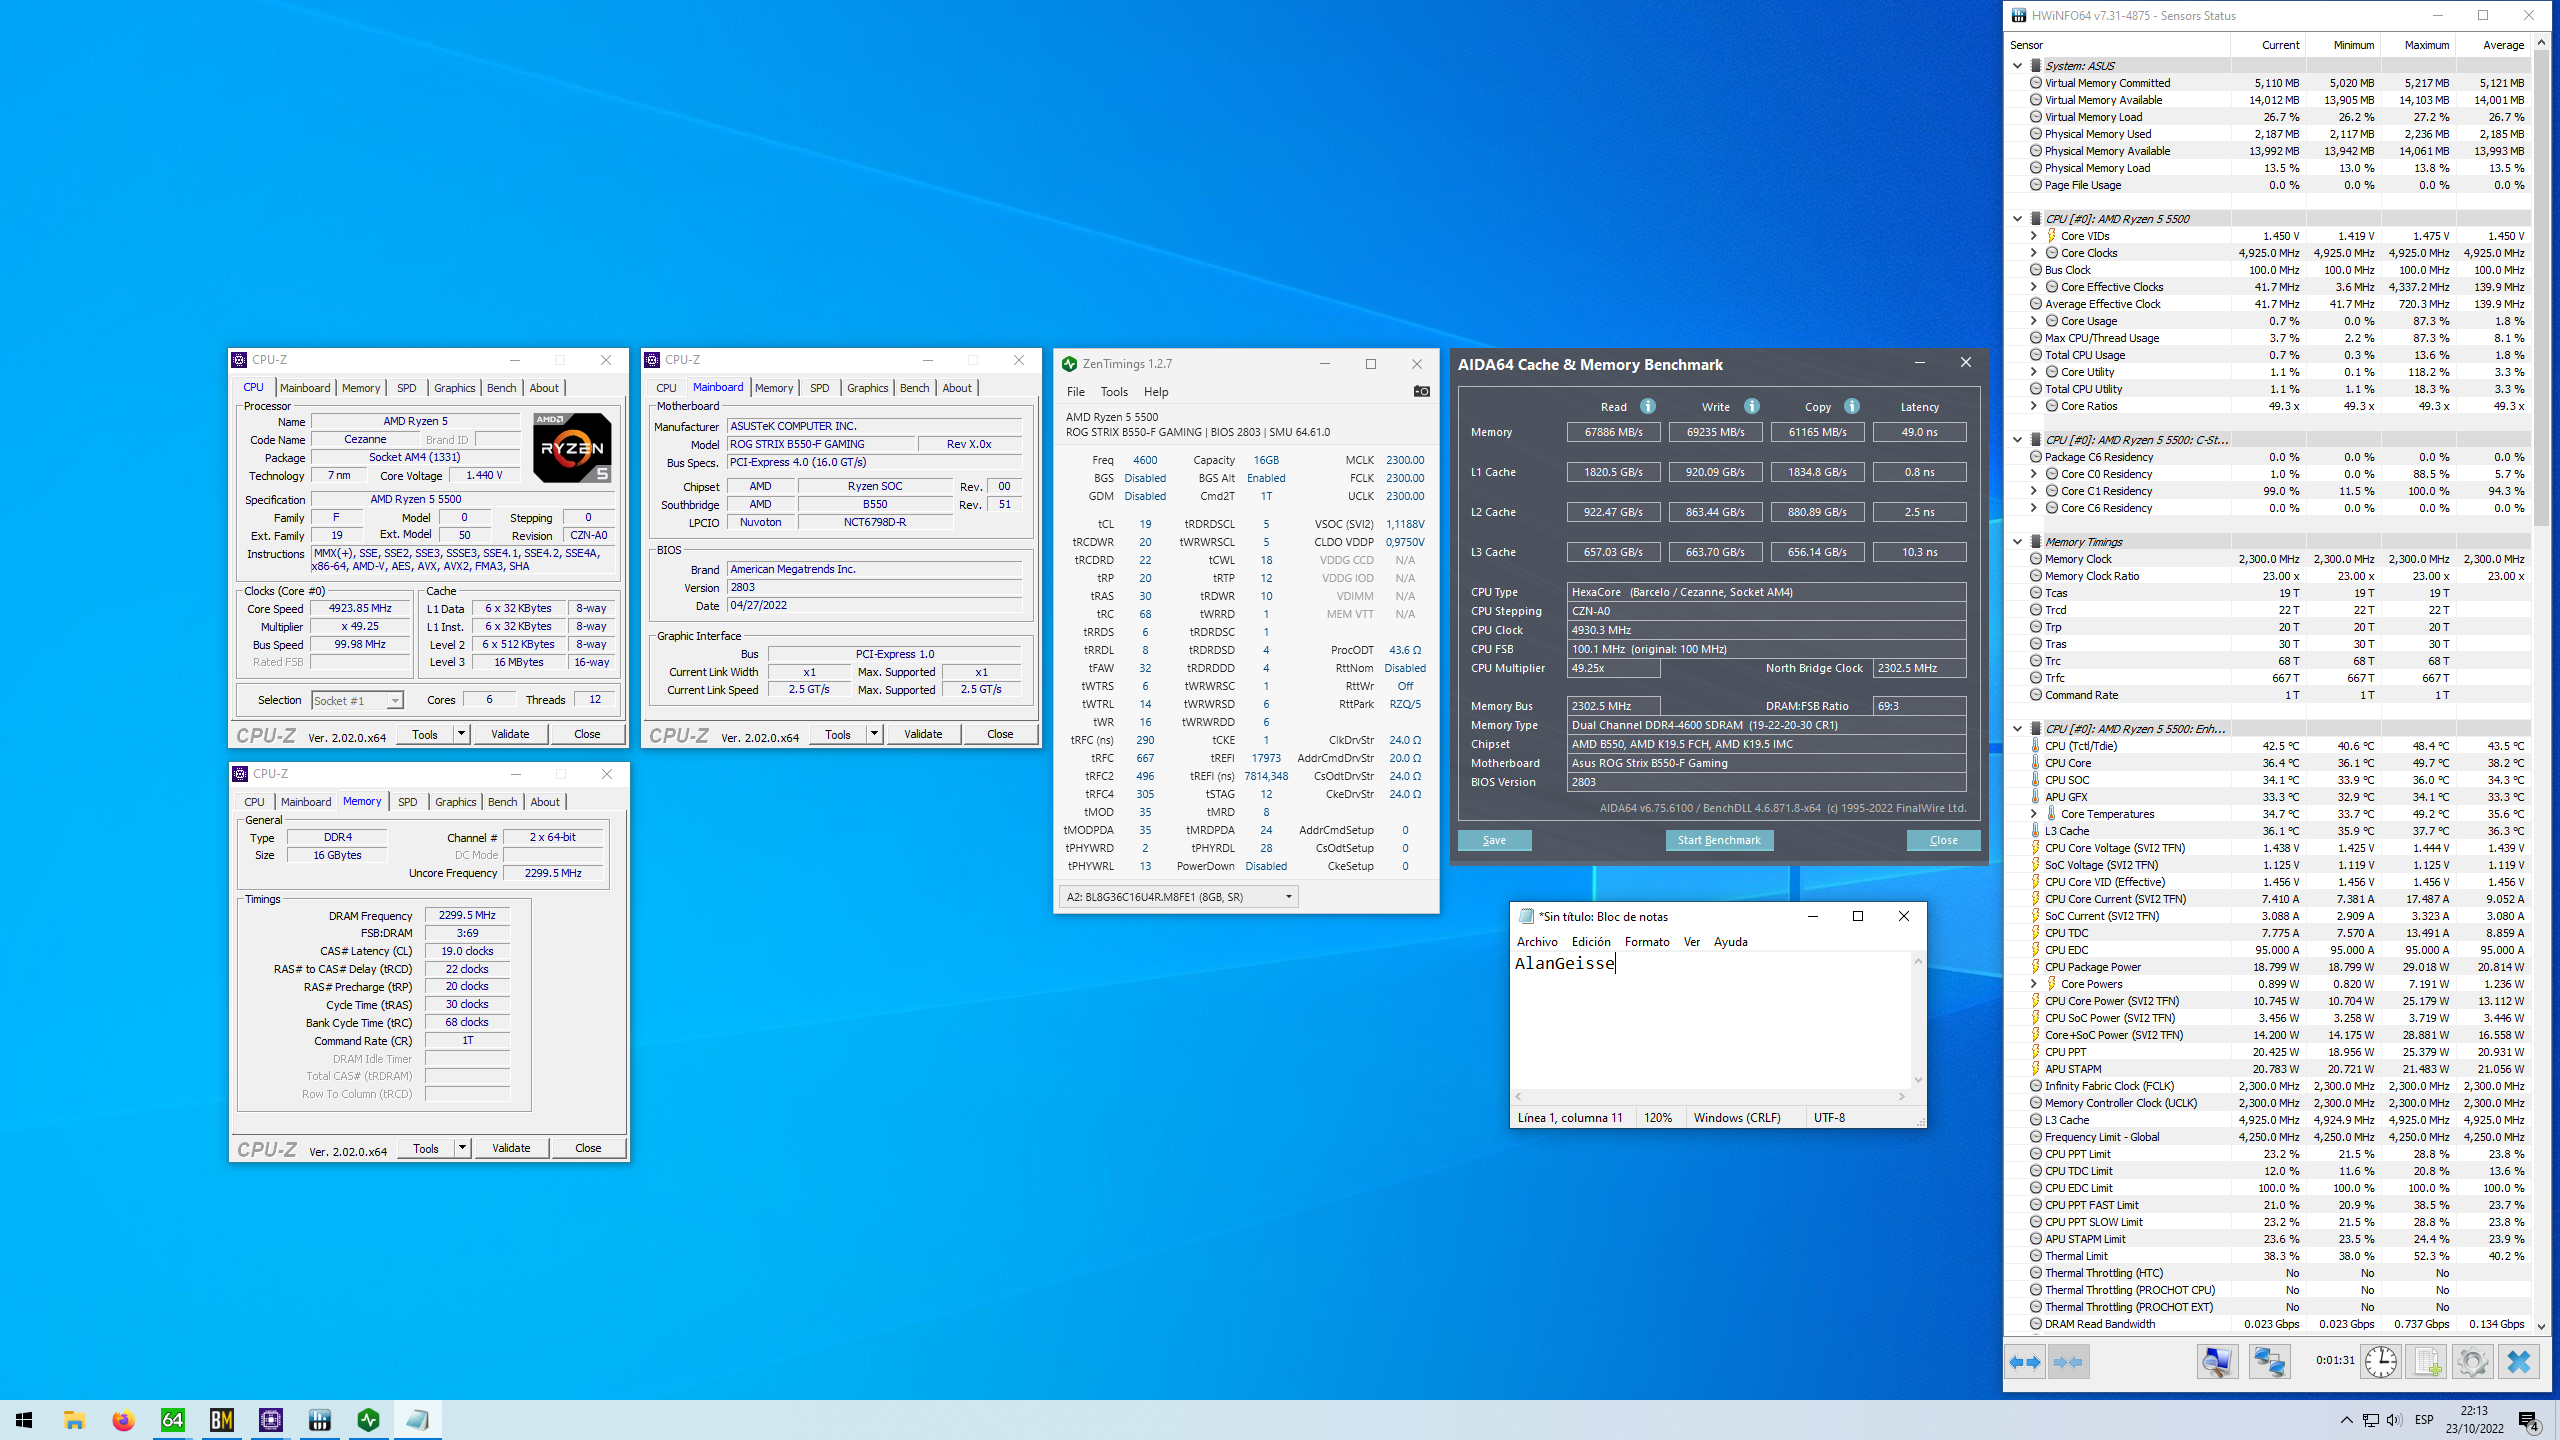Open HWiNFO taskbar icon
Viewport: 2560px width, 1440px height.
coord(320,1420)
